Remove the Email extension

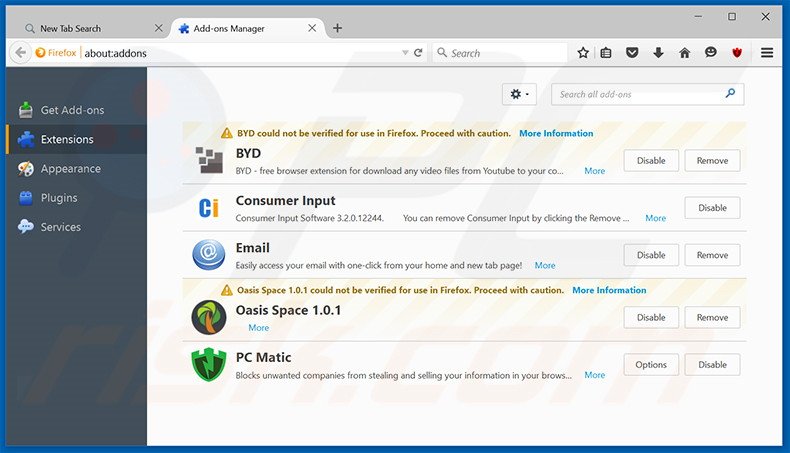712,255
